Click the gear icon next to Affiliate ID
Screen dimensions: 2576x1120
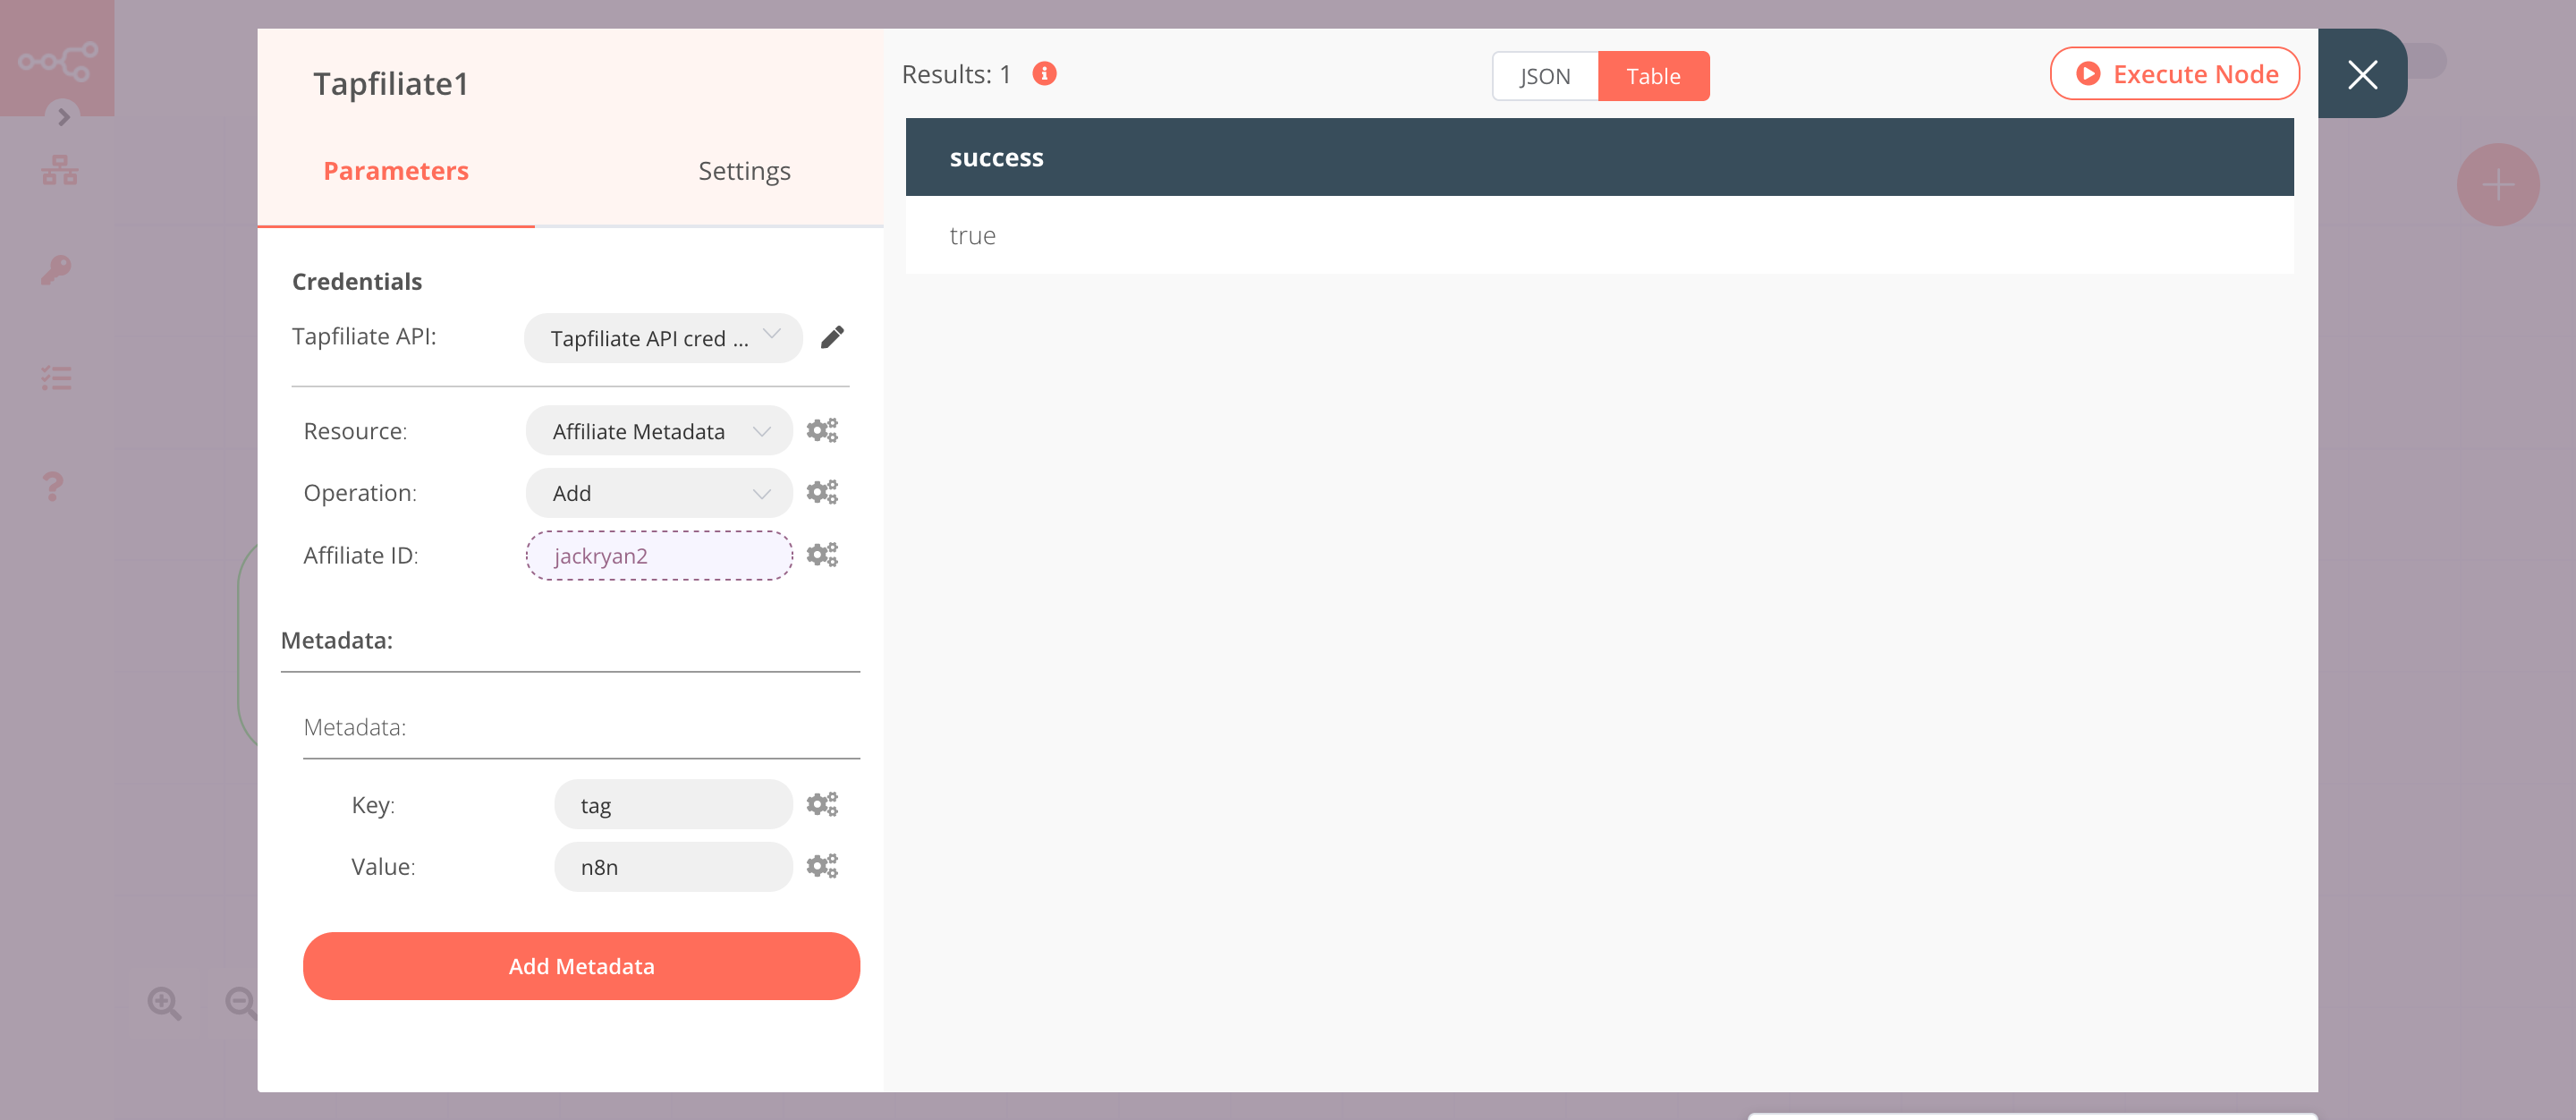[x=821, y=554]
